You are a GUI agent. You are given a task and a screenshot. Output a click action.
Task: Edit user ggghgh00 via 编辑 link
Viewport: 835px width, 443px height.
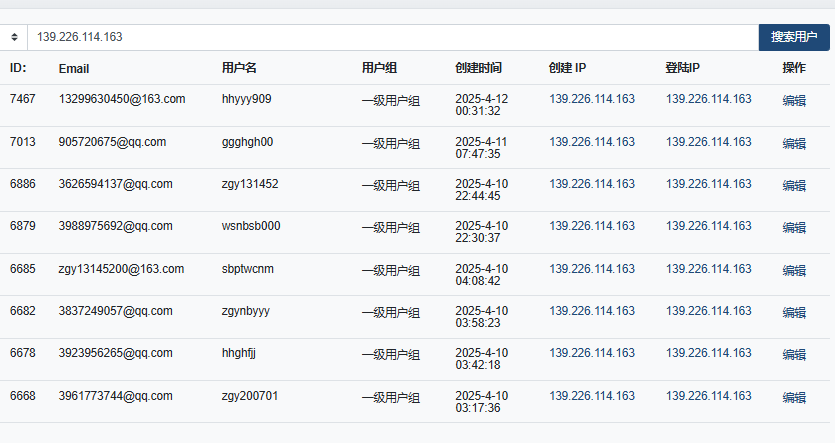(x=794, y=144)
